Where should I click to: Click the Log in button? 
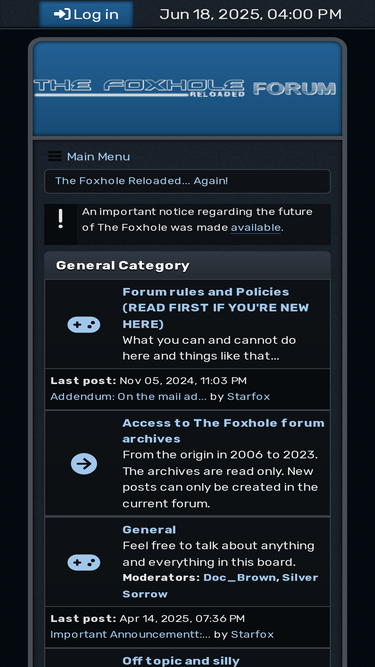pos(86,14)
